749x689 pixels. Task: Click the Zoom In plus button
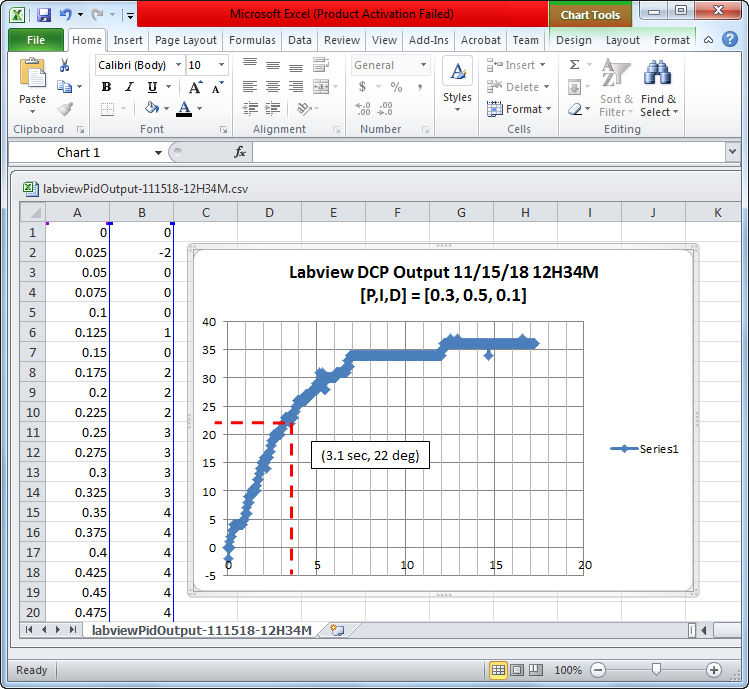[x=714, y=670]
